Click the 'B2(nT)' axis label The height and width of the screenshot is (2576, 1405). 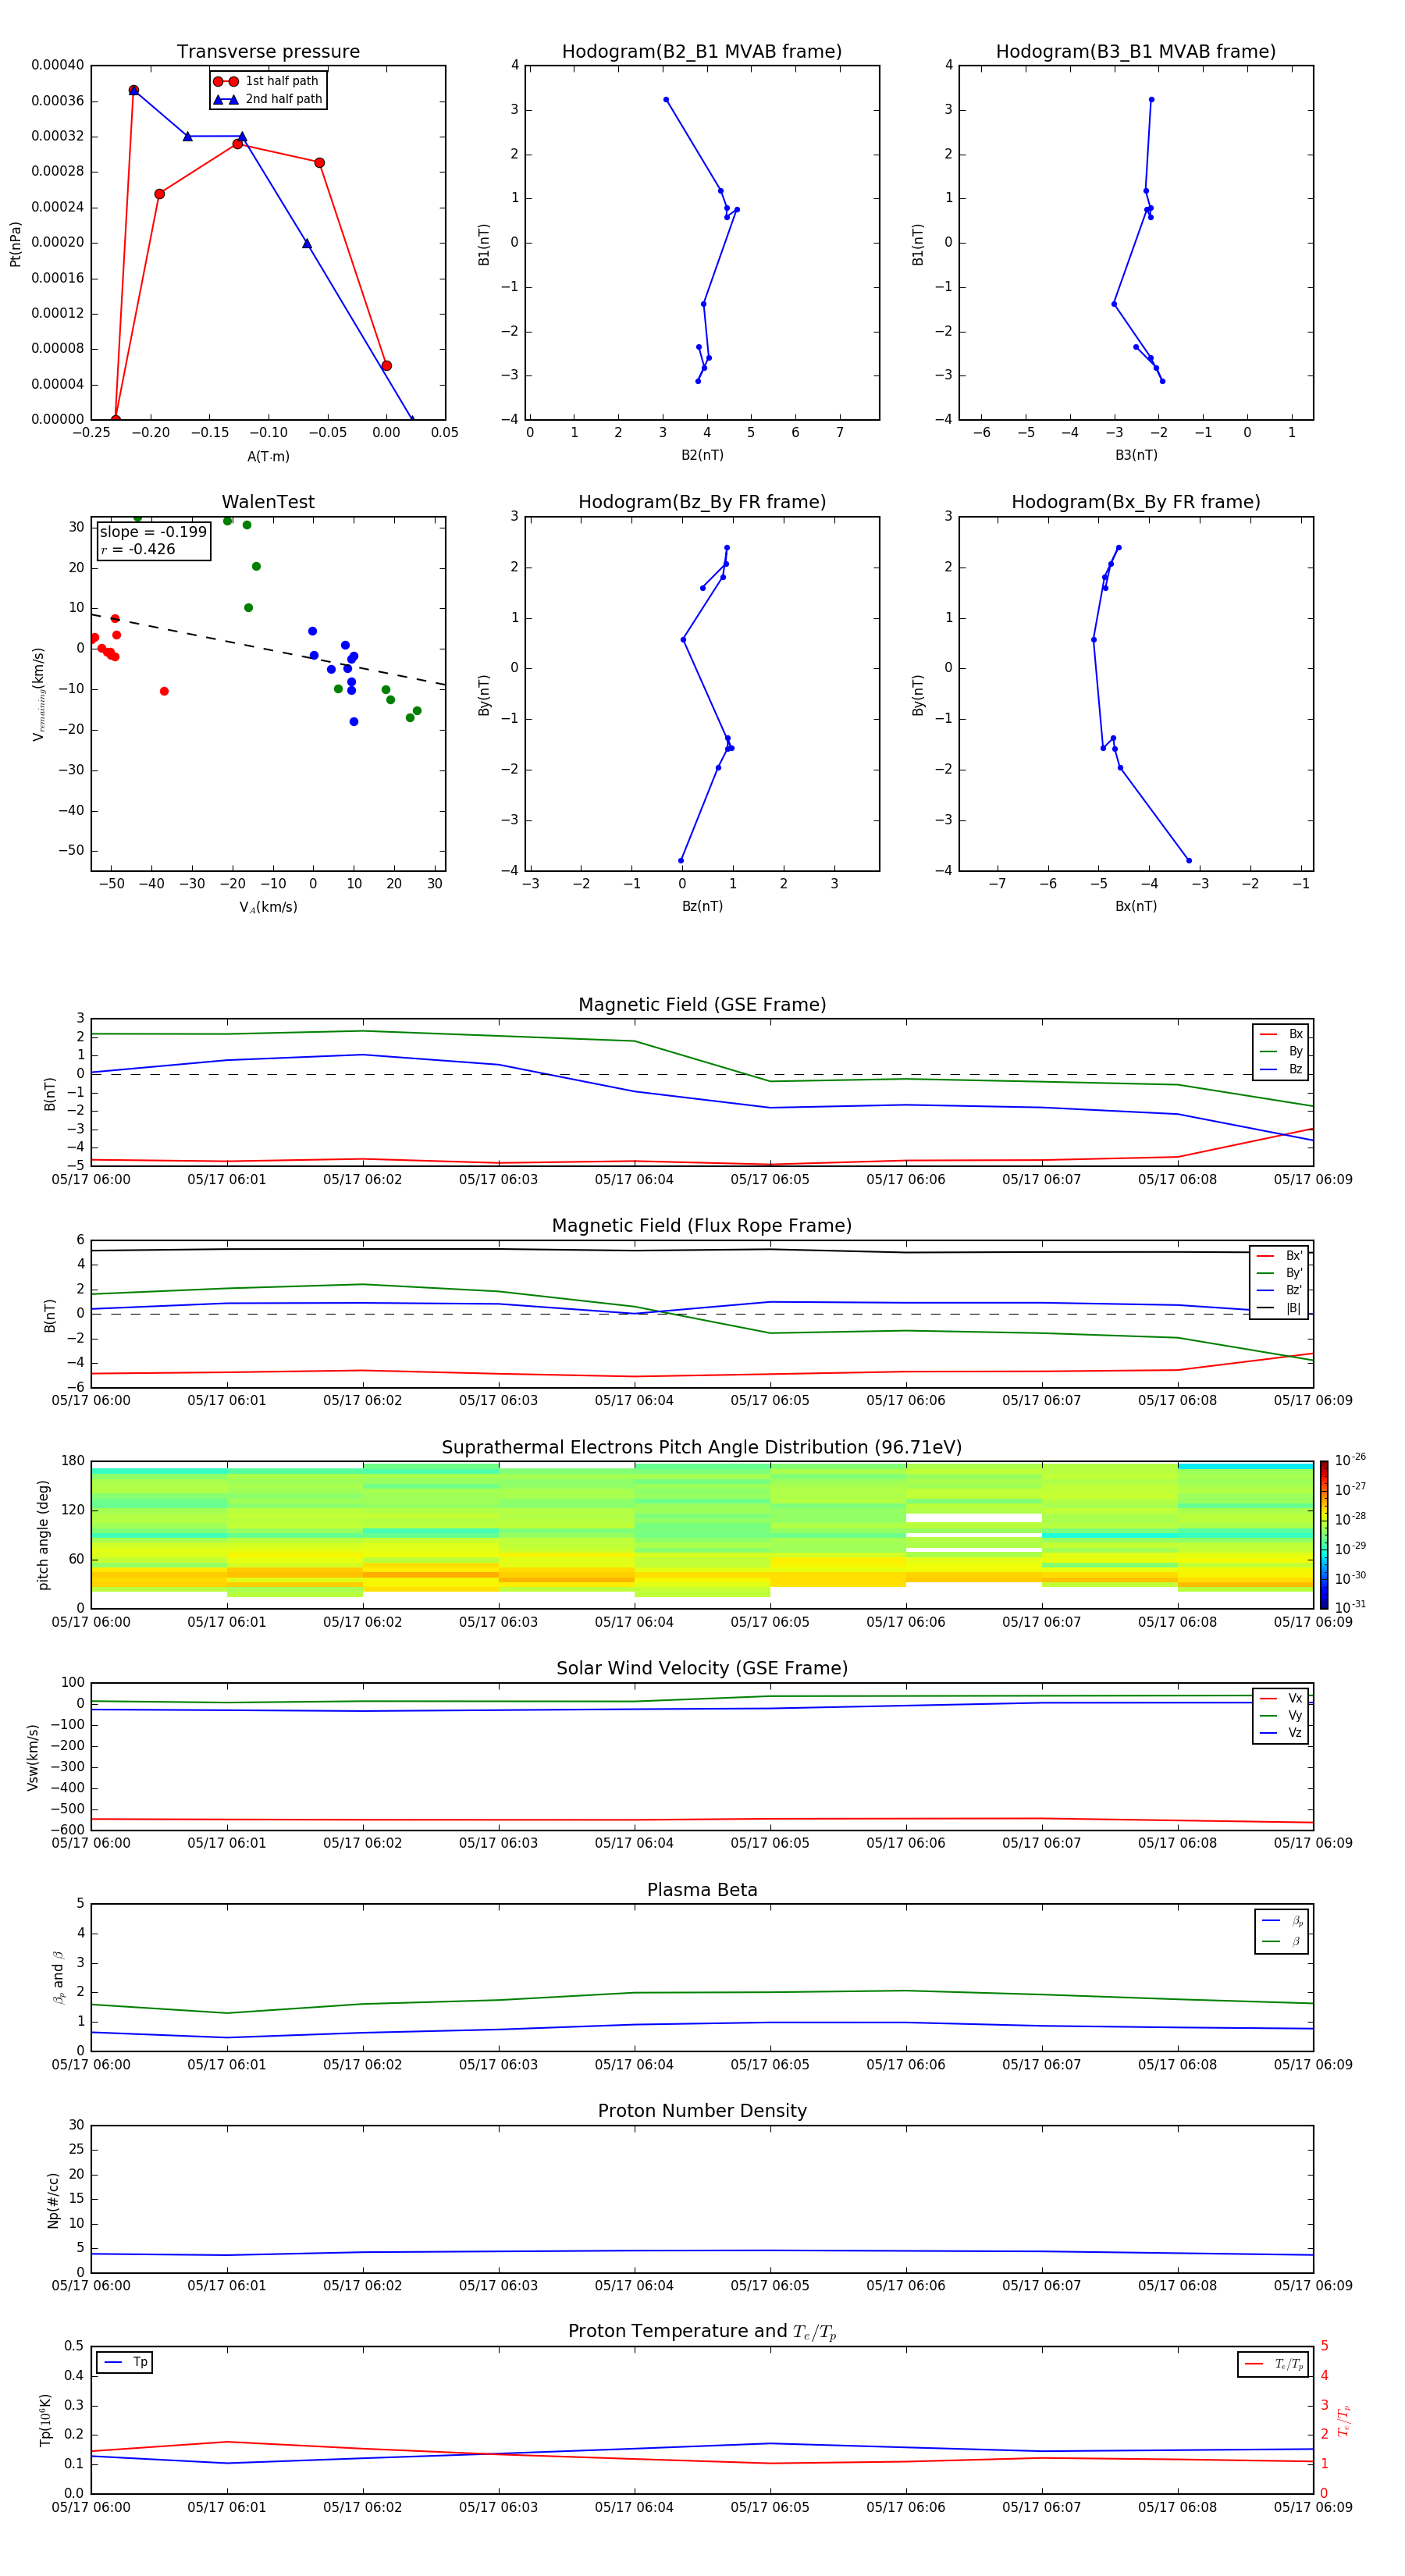702,455
